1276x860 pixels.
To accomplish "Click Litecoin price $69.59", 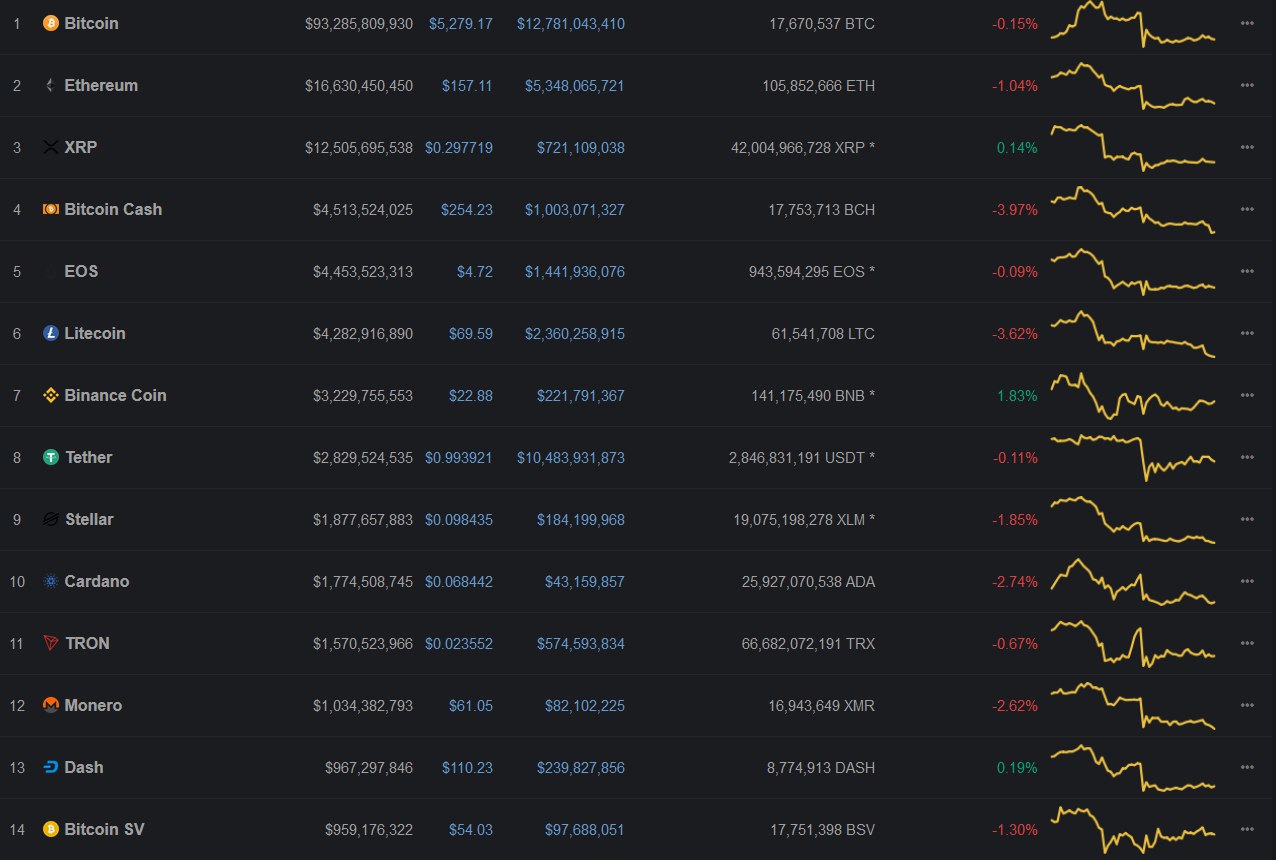I will pyautogui.click(x=471, y=333).
